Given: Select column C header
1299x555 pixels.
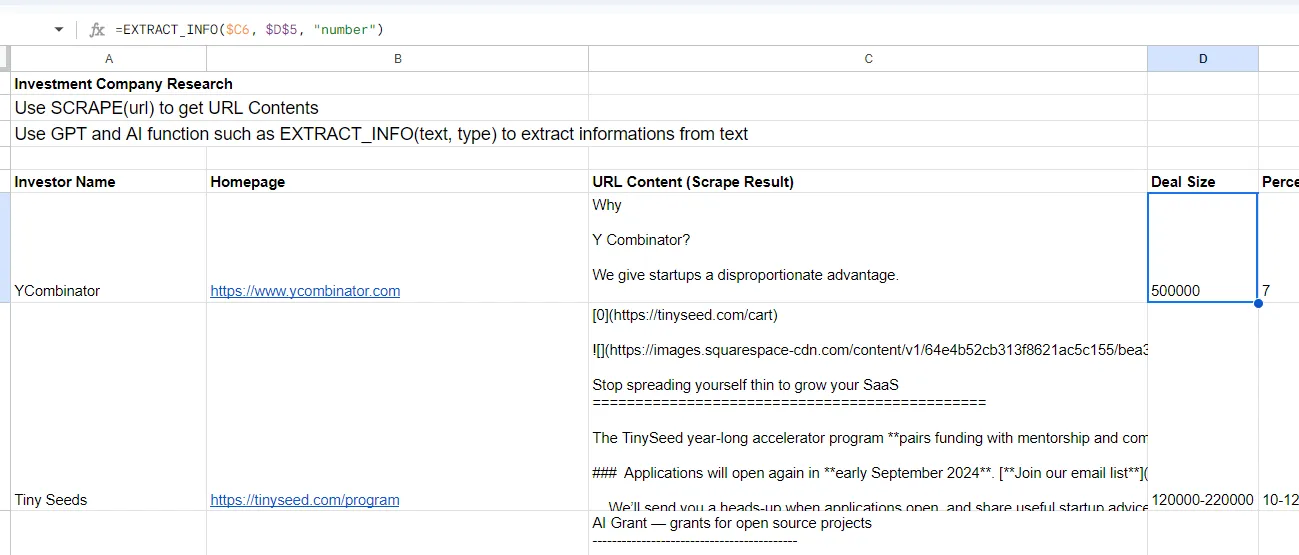Looking at the screenshot, I should pyautogui.click(x=868, y=59).
